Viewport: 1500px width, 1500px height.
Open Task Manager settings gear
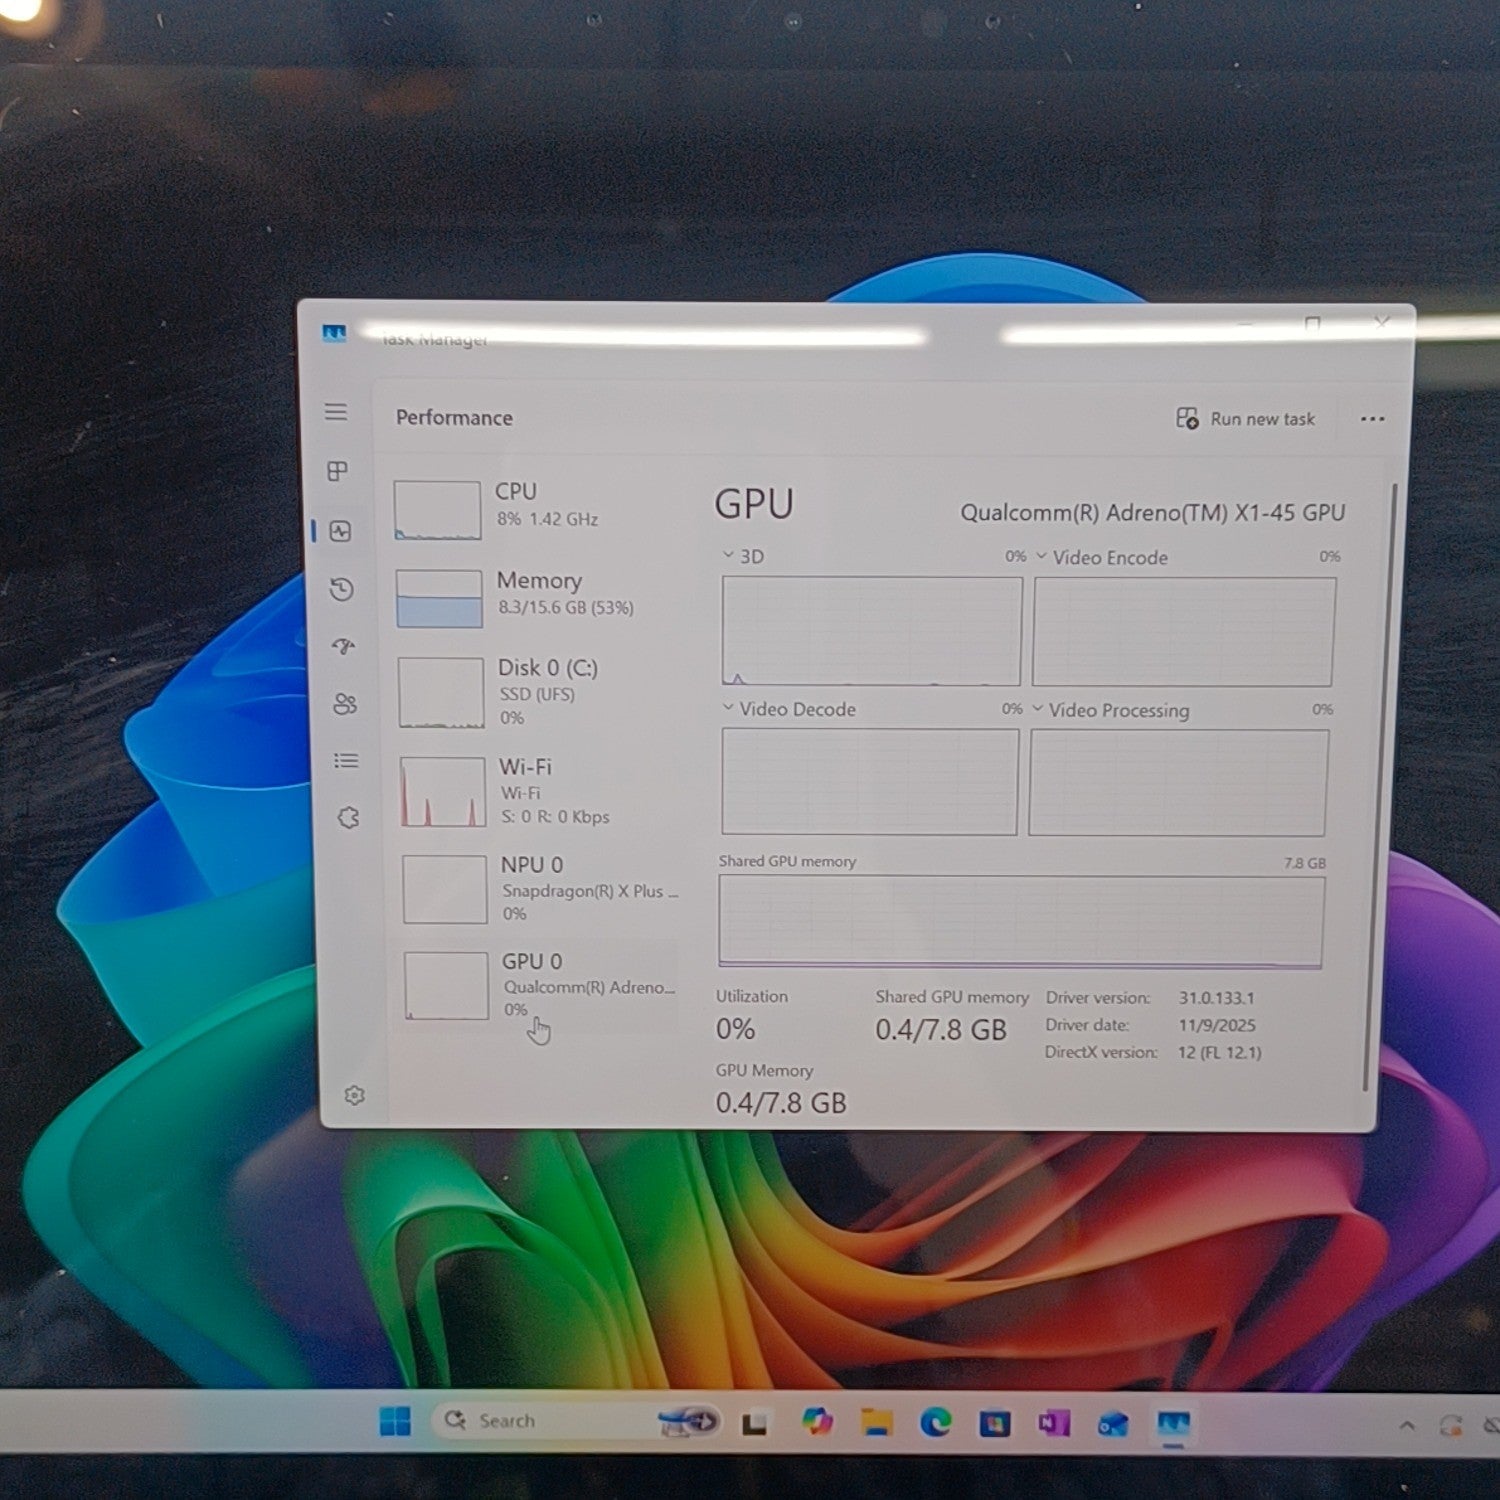354,1095
